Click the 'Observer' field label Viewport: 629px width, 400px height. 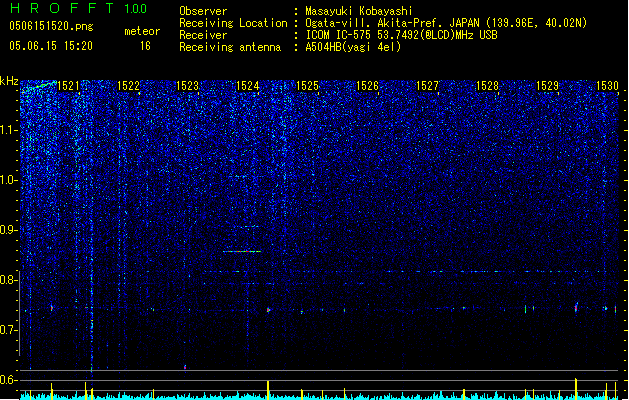(203, 11)
